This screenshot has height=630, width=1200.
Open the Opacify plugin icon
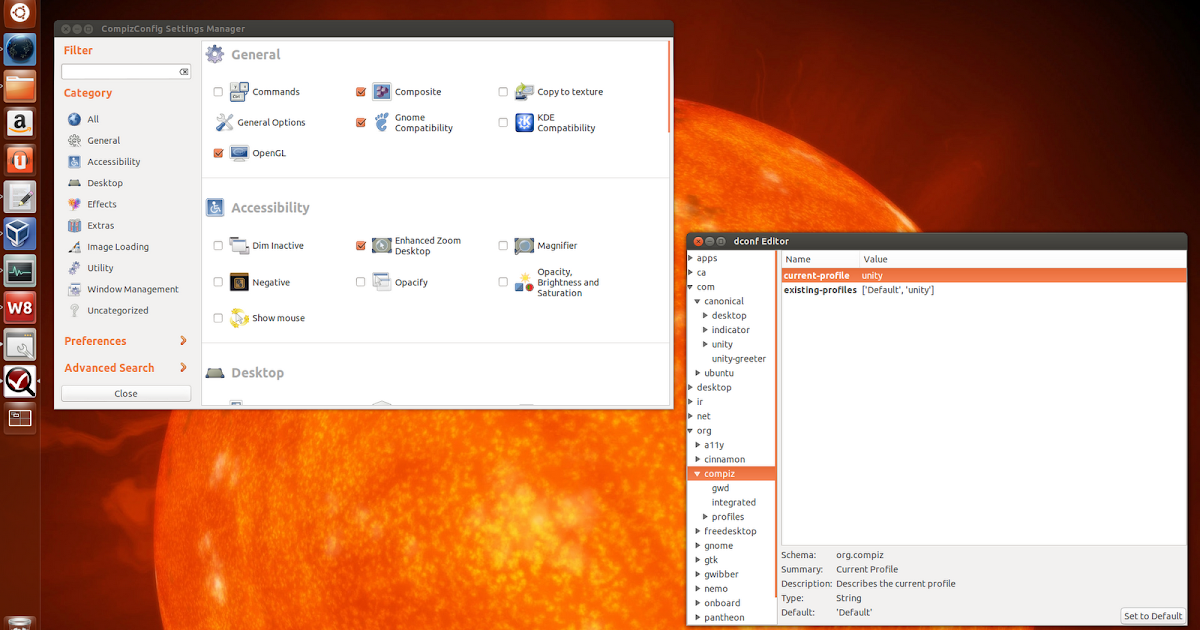(x=381, y=283)
